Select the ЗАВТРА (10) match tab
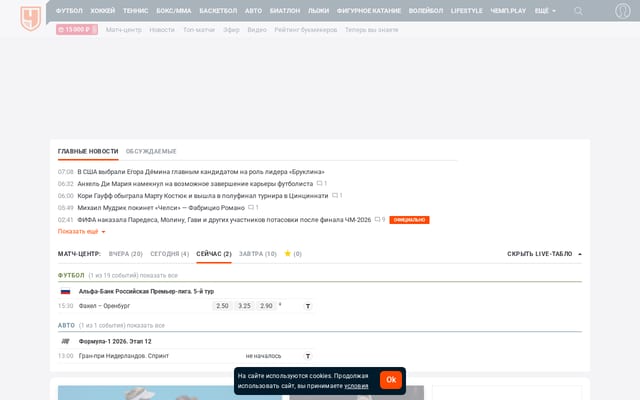This screenshot has height=400, width=640. 258,254
